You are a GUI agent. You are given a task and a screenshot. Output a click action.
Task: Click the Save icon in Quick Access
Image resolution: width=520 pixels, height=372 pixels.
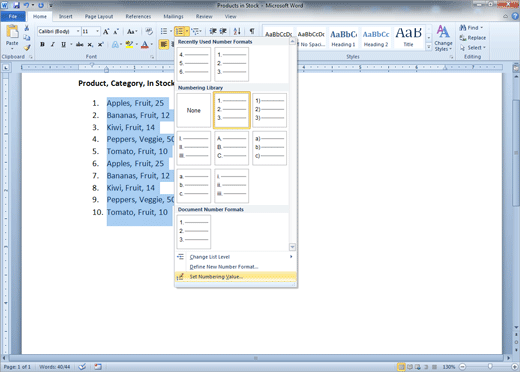coord(16,5)
